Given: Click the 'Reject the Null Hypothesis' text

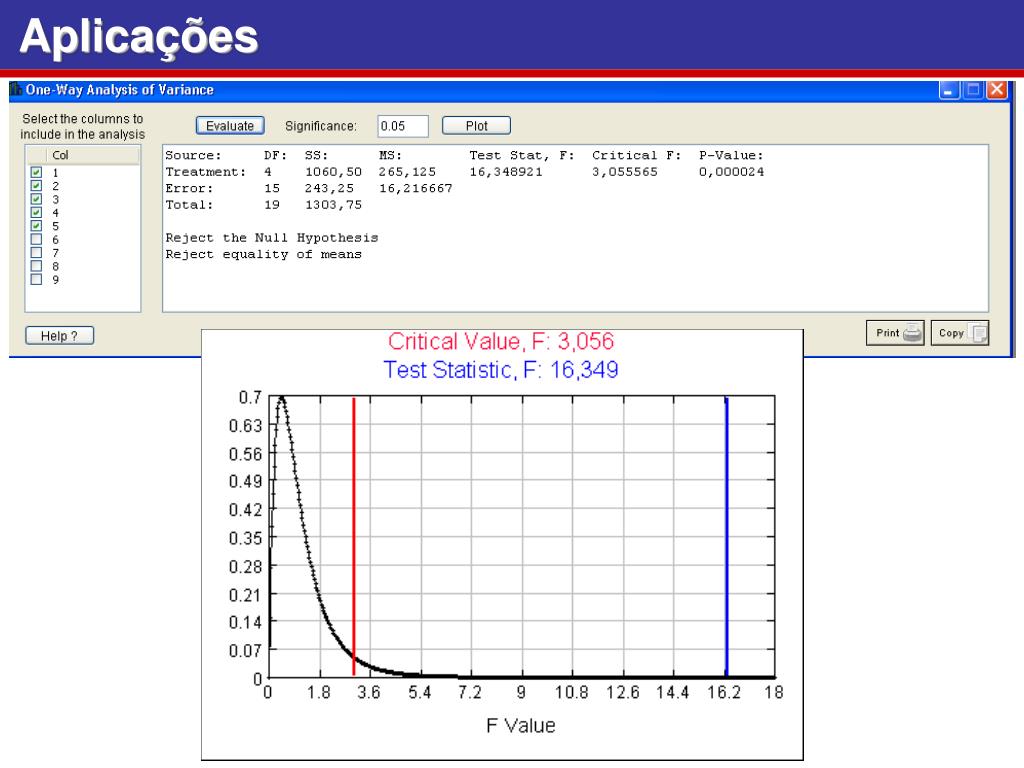Looking at the screenshot, I should click(x=272, y=238).
